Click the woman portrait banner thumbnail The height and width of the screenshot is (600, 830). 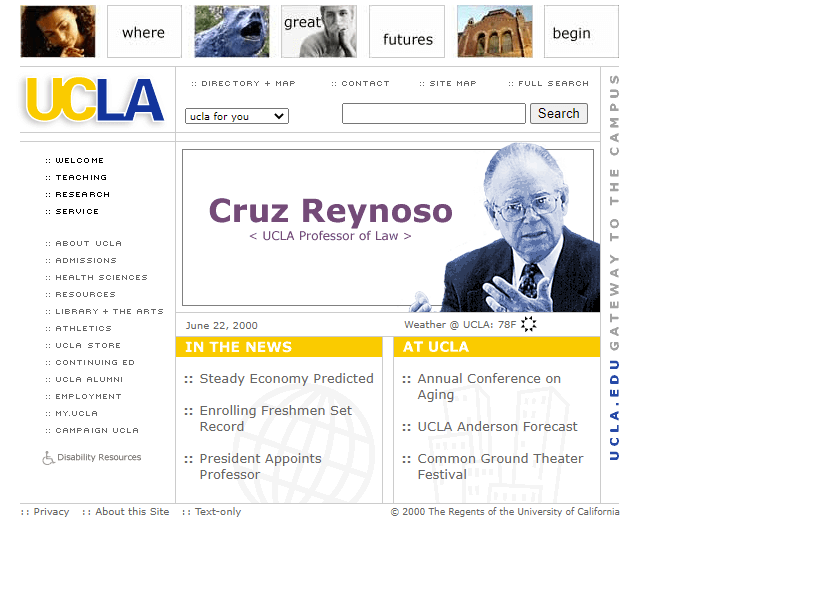(58, 31)
